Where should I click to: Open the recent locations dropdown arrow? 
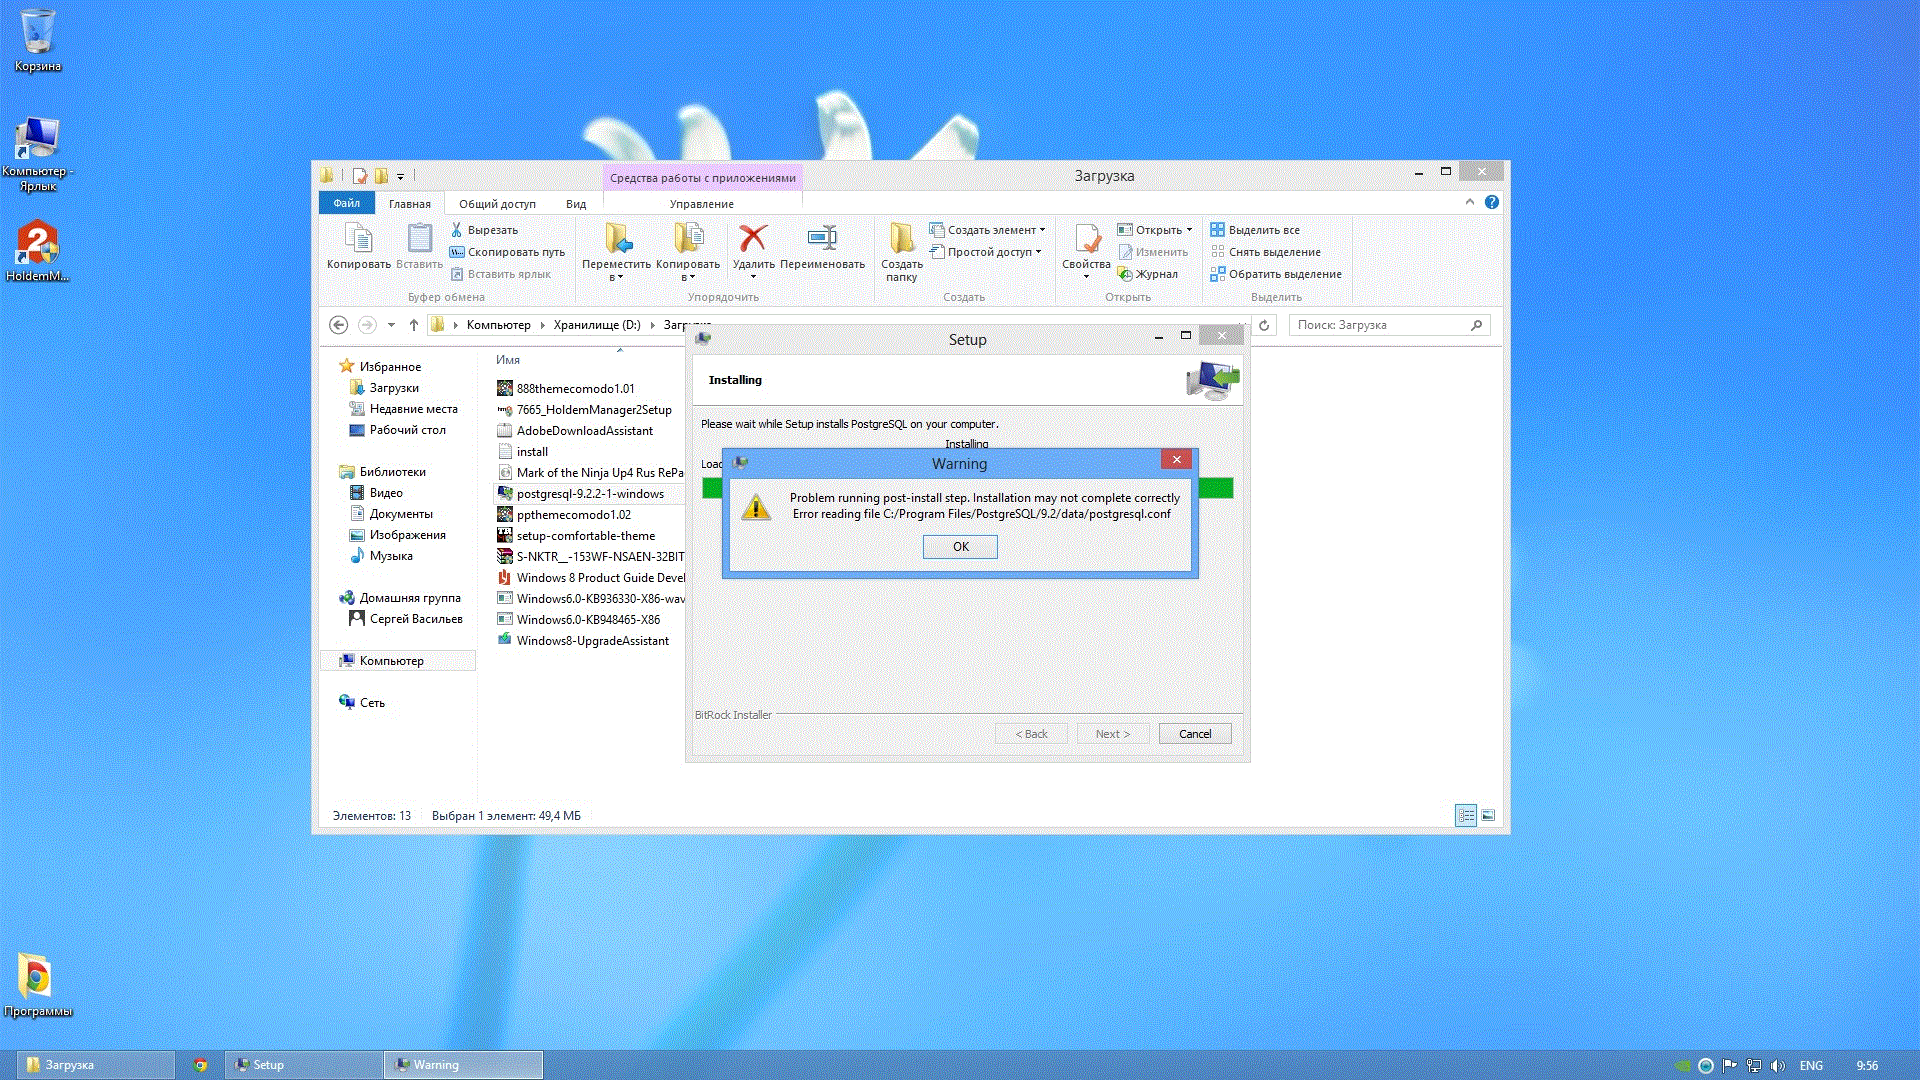391,325
